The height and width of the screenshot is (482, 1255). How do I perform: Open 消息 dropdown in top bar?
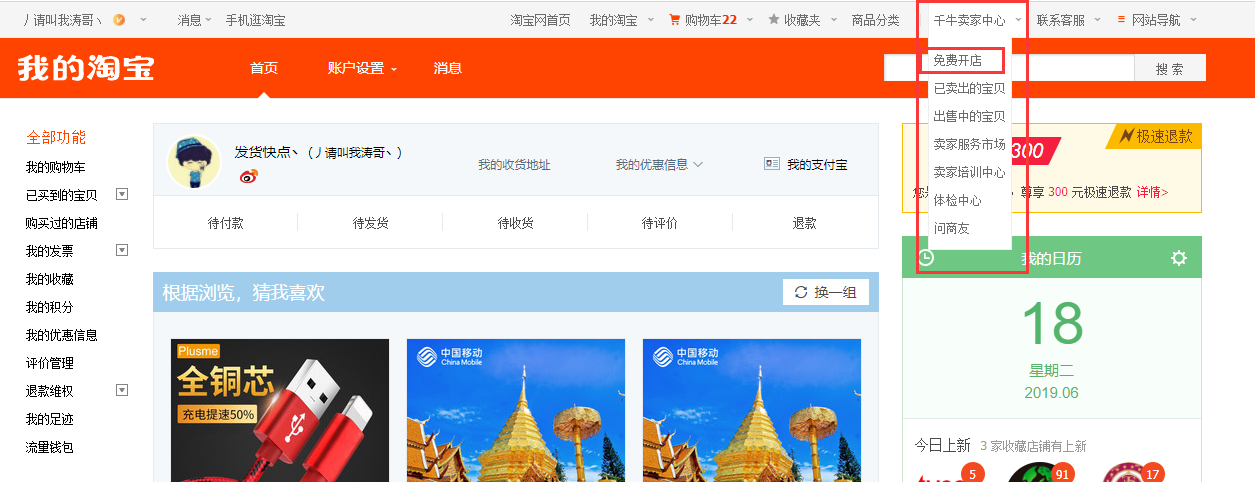[195, 20]
